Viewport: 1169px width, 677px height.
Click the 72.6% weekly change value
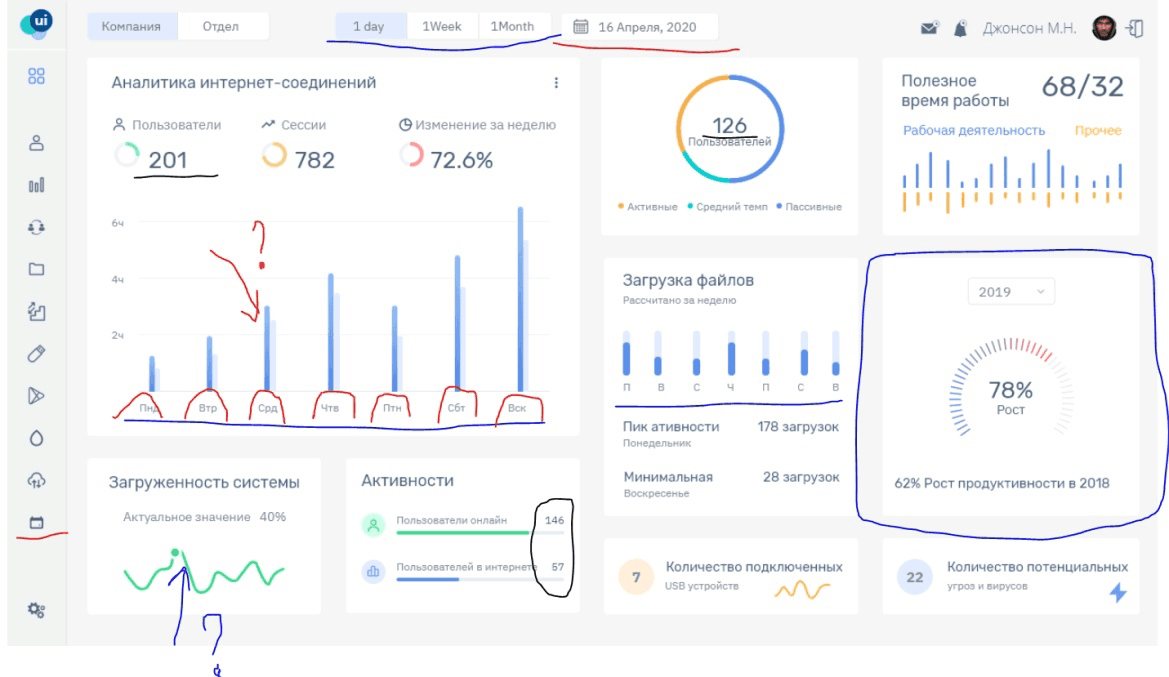(x=461, y=160)
